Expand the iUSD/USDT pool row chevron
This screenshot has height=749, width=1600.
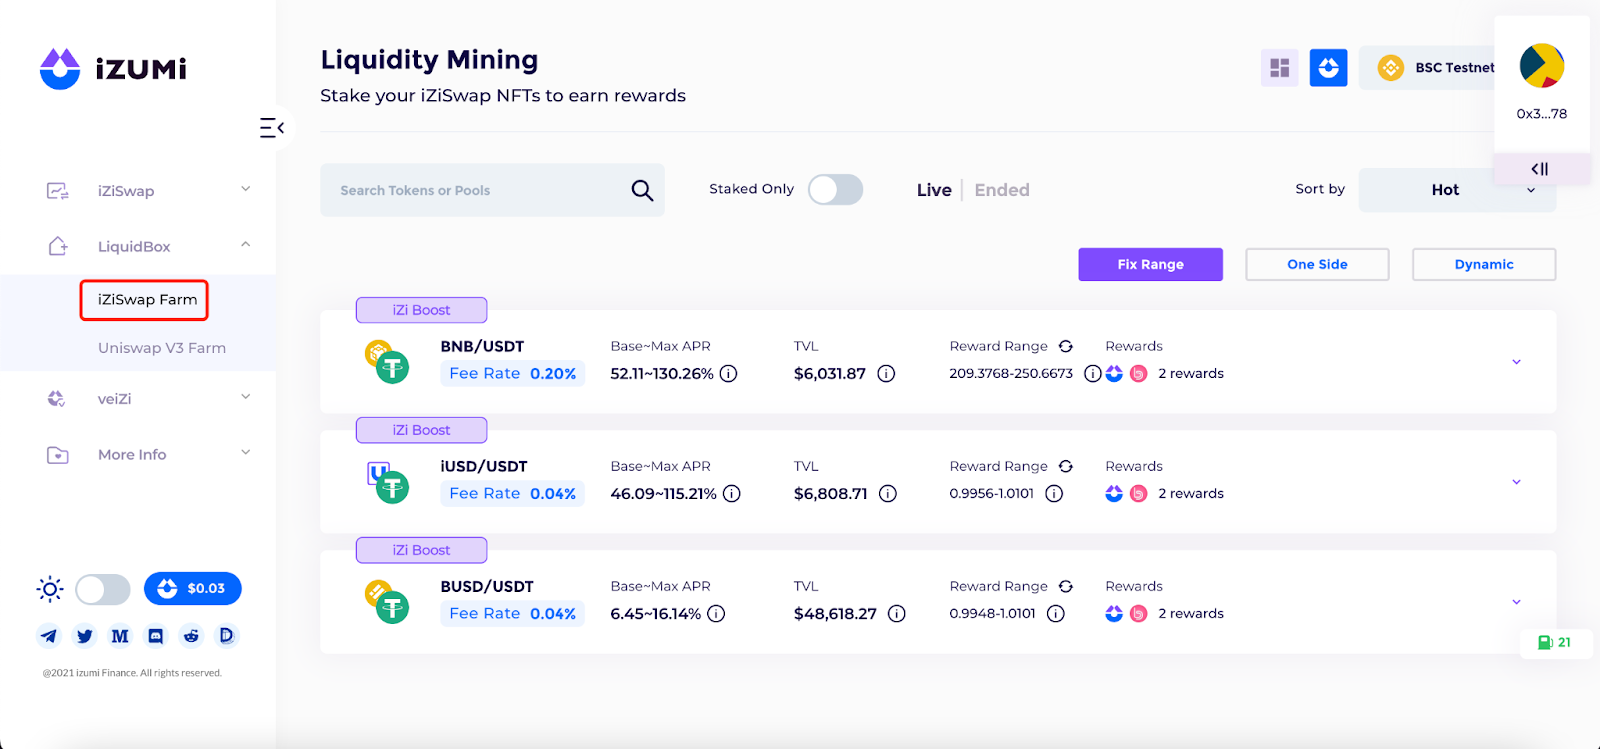pos(1517,482)
